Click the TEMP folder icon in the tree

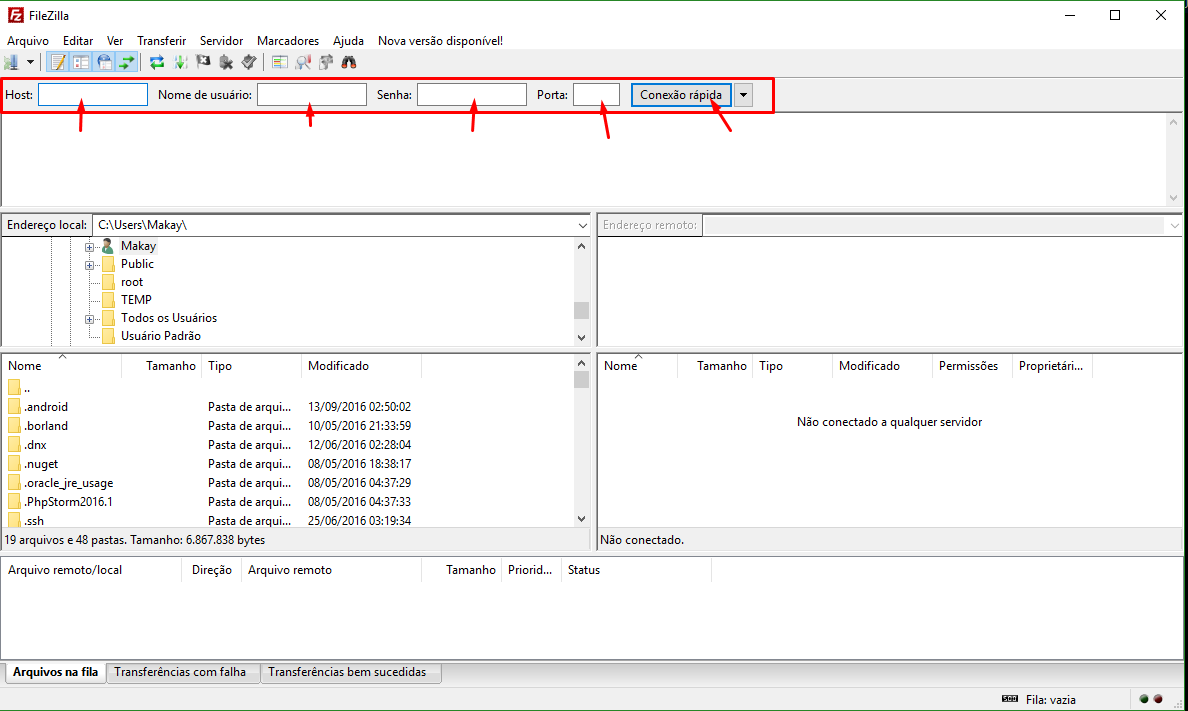click(108, 299)
